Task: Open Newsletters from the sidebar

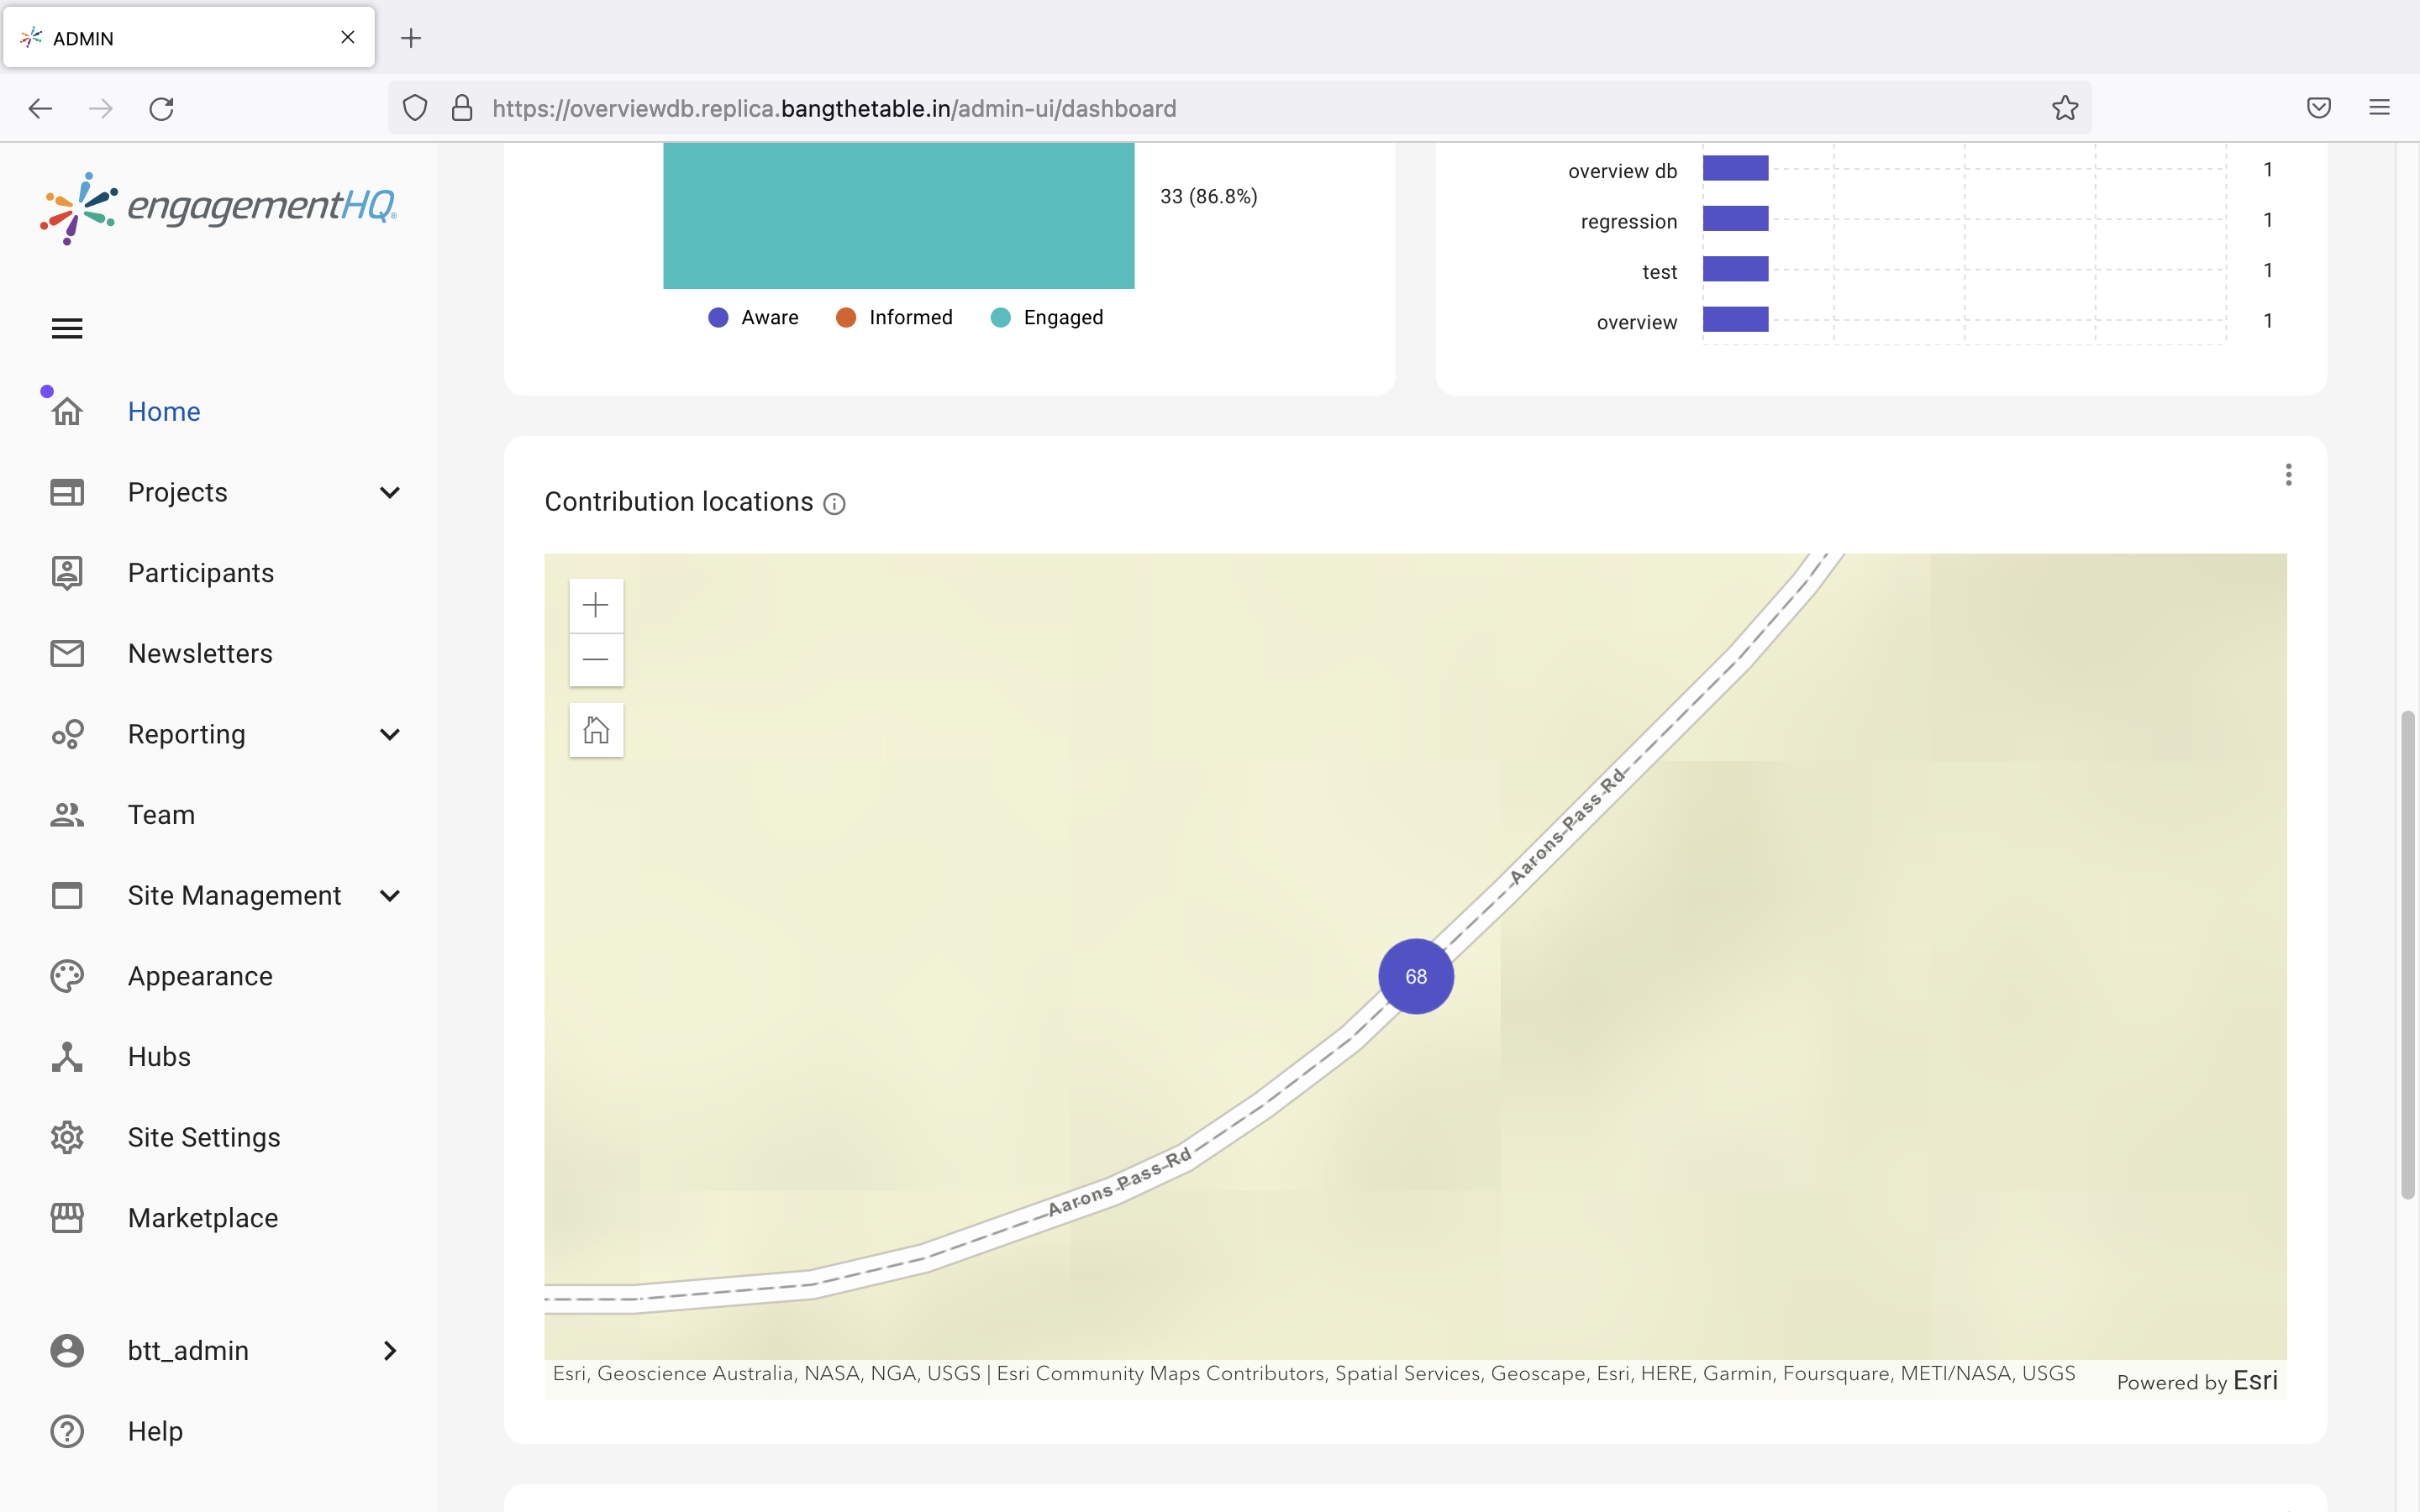Action: pyautogui.click(x=200, y=654)
